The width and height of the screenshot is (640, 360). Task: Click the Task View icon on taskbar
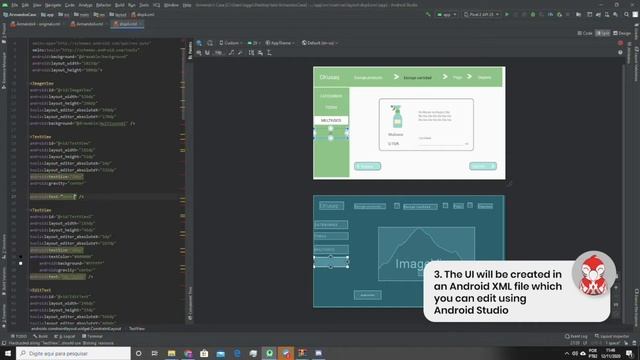155,353
